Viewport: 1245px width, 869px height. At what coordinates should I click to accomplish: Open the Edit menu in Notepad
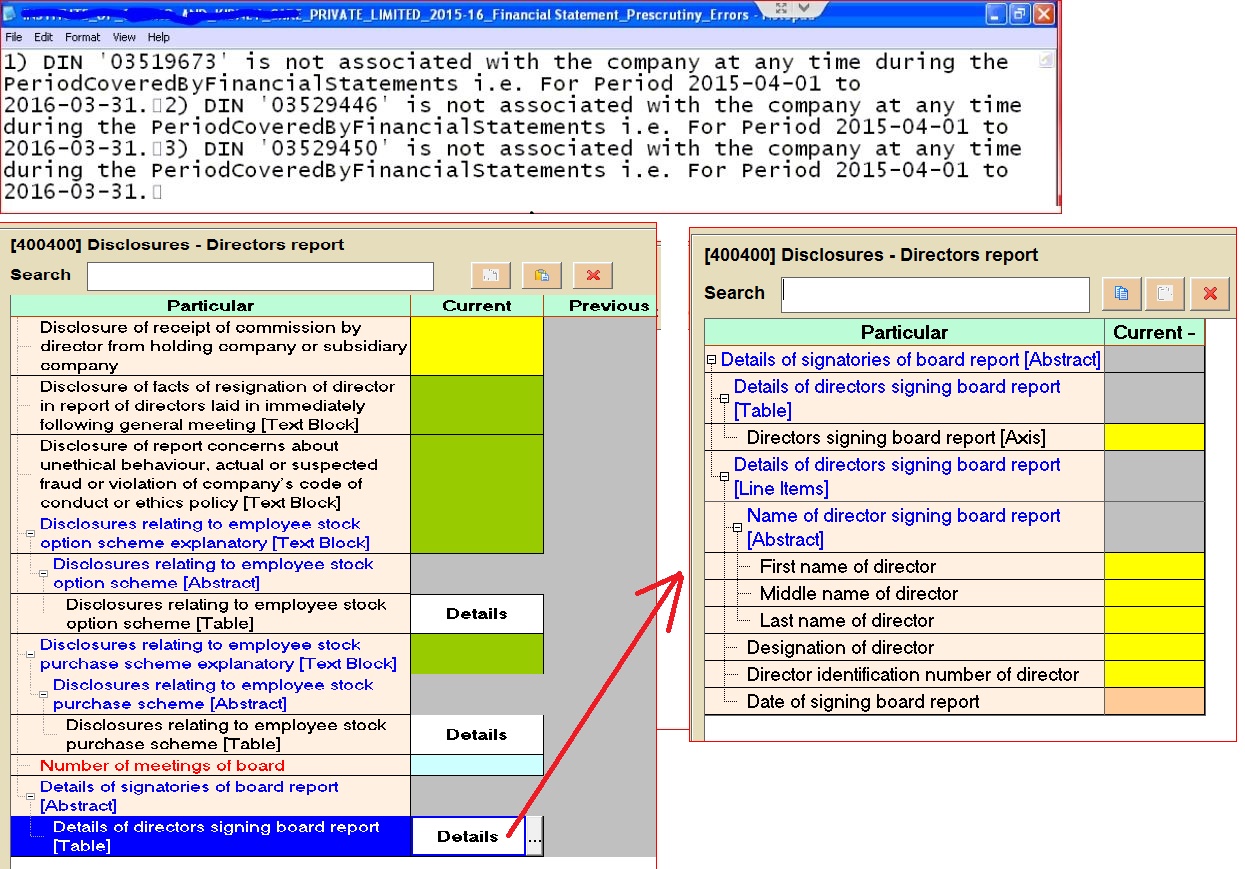click(43, 37)
